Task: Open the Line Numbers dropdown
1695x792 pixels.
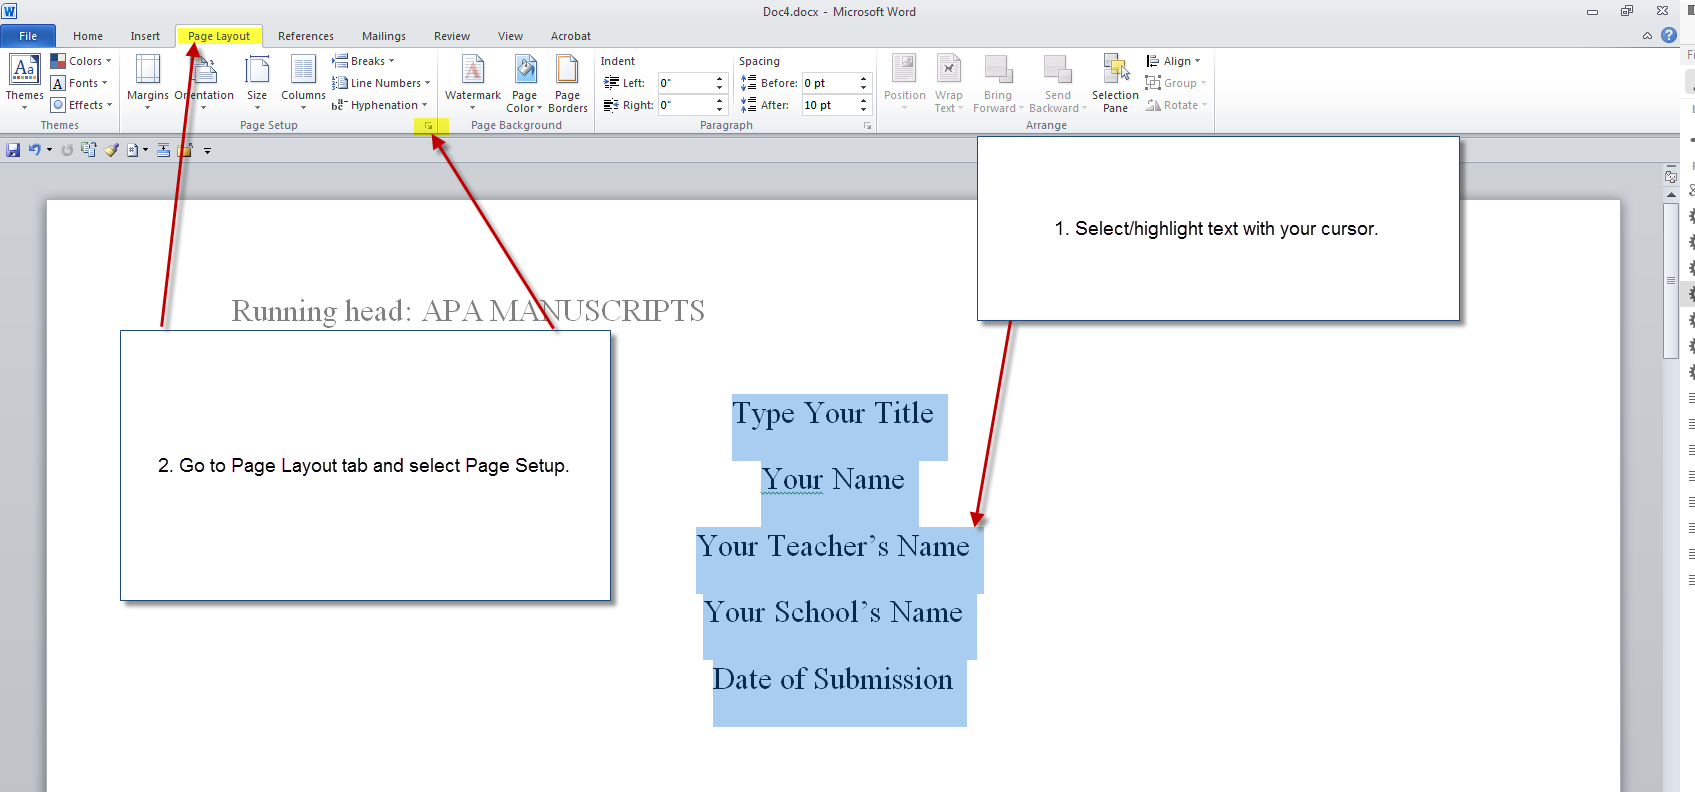Action: click(383, 83)
